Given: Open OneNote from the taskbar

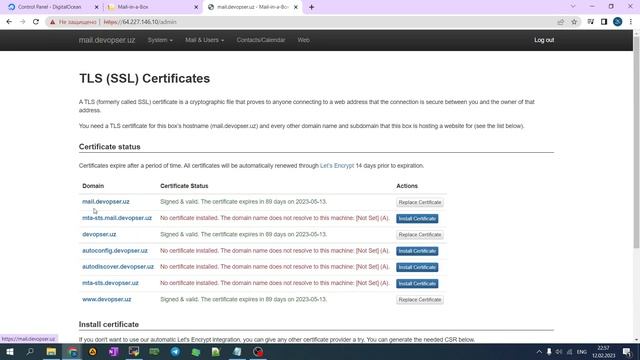Looking at the screenshot, I should coord(113,352).
